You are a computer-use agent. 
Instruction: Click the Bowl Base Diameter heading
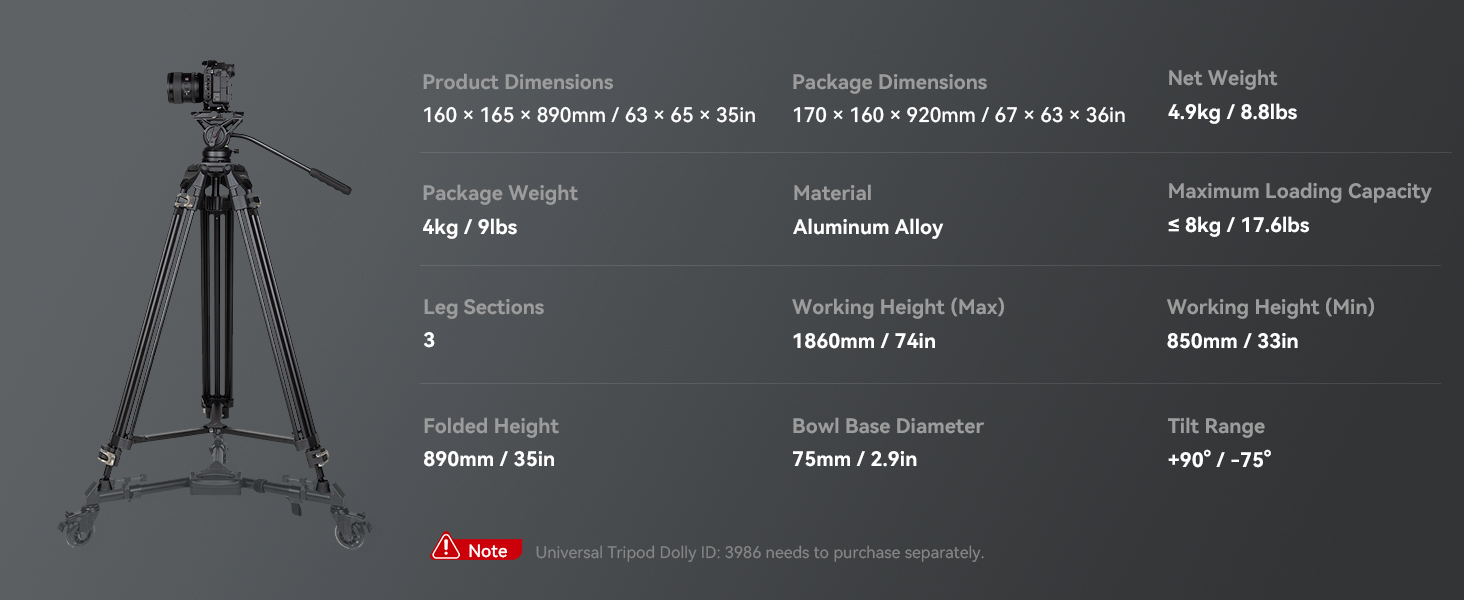pos(887,426)
